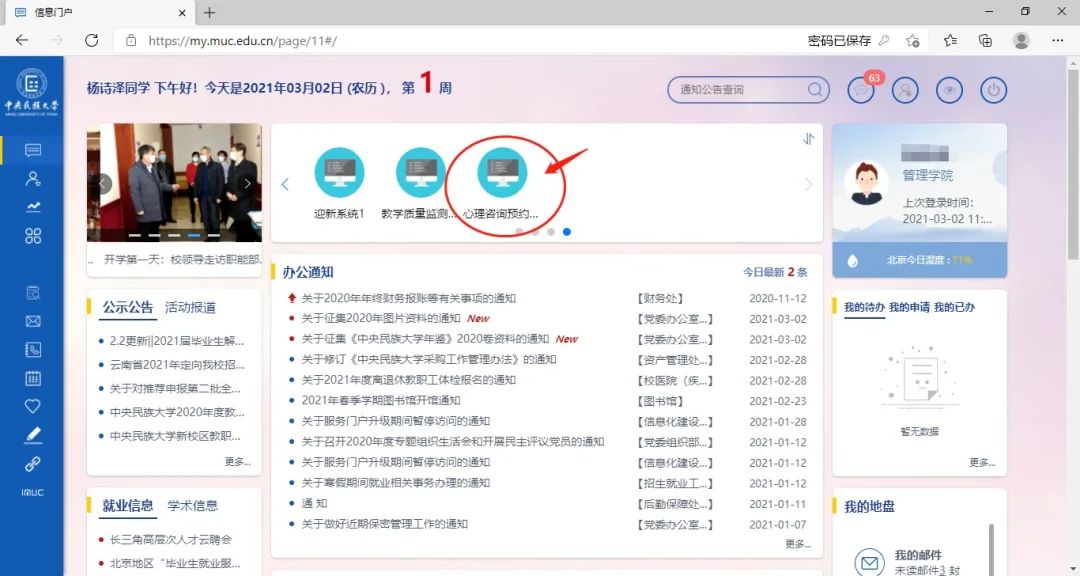Go to previous apps with left chevron
This screenshot has width=1080, height=576.
[285, 184]
